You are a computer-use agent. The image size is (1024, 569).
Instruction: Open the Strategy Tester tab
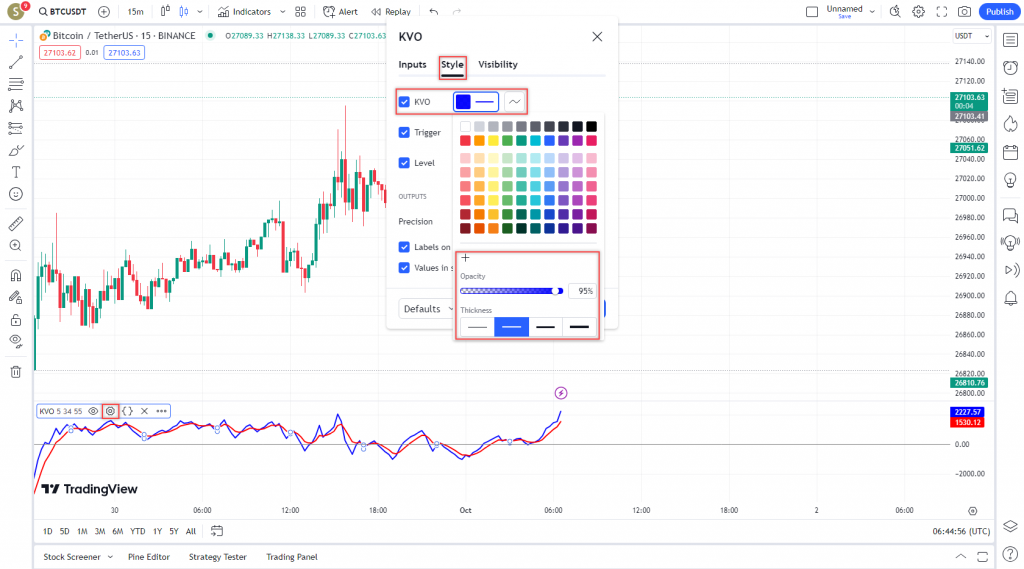[x=217, y=557]
